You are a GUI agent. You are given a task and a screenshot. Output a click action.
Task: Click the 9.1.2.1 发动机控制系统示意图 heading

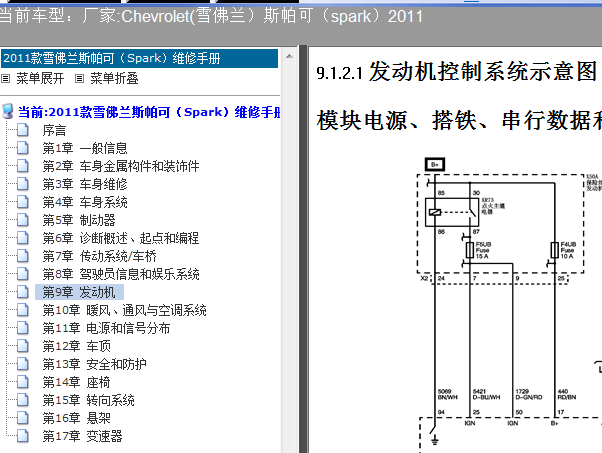(x=456, y=72)
